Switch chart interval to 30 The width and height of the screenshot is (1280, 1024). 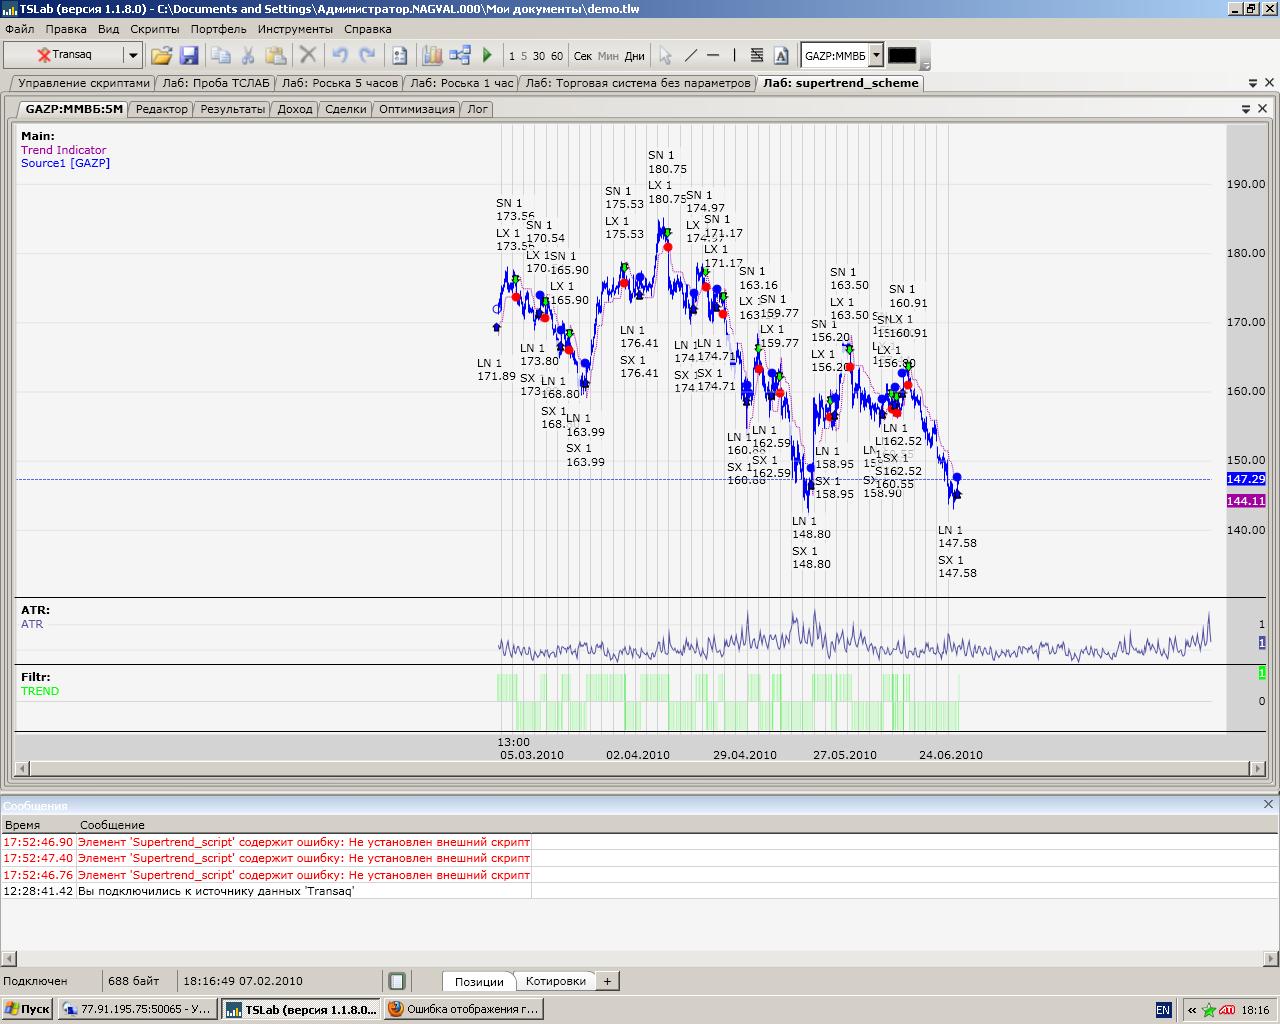[539, 56]
